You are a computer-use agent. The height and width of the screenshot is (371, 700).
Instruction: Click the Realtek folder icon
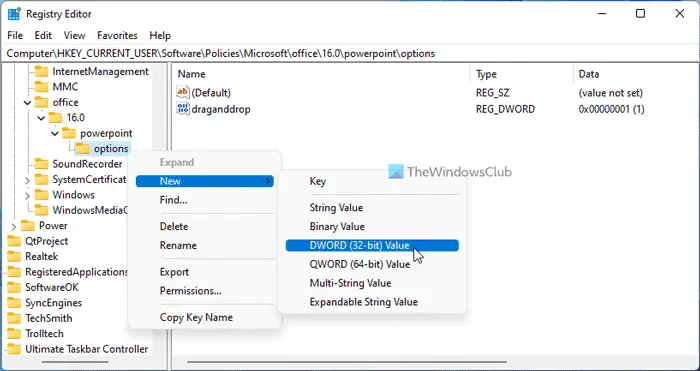tap(14, 257)
